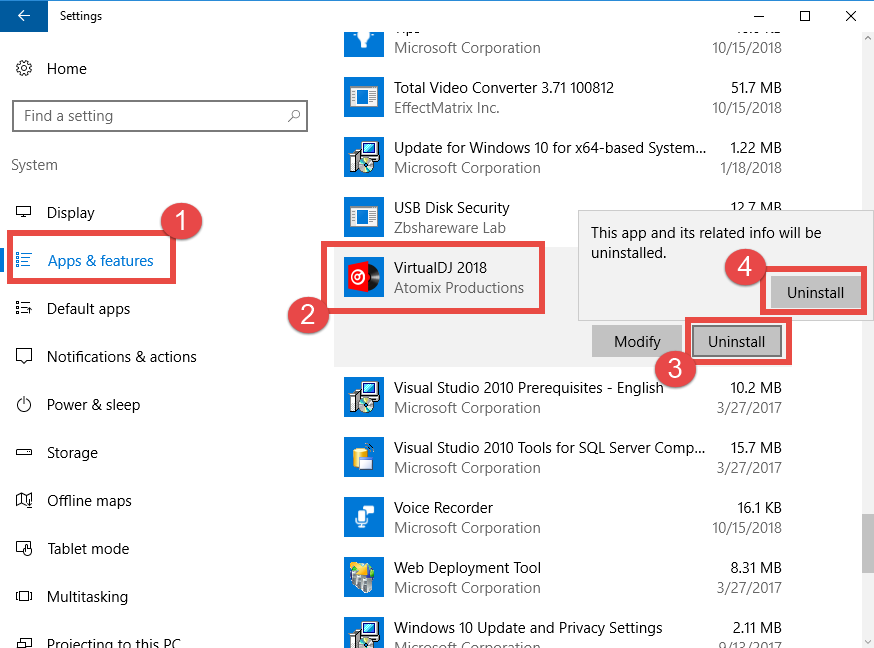Image resolution: width=874 pixels, height=648 pixels.
Task: Click the Notifications & actions speech bubble icon
Action: (23, 356)
